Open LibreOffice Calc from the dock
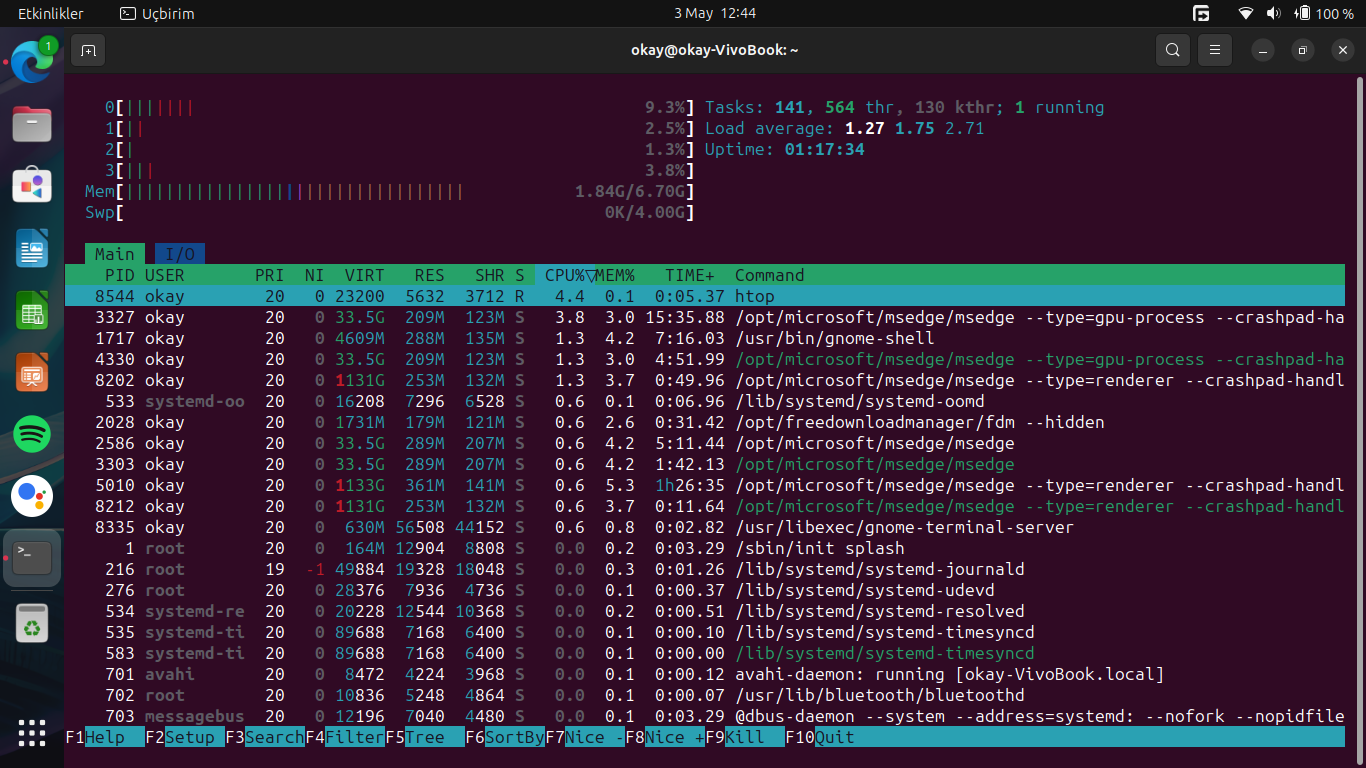This screenshot has width=1366, height=768. [32, 310]
